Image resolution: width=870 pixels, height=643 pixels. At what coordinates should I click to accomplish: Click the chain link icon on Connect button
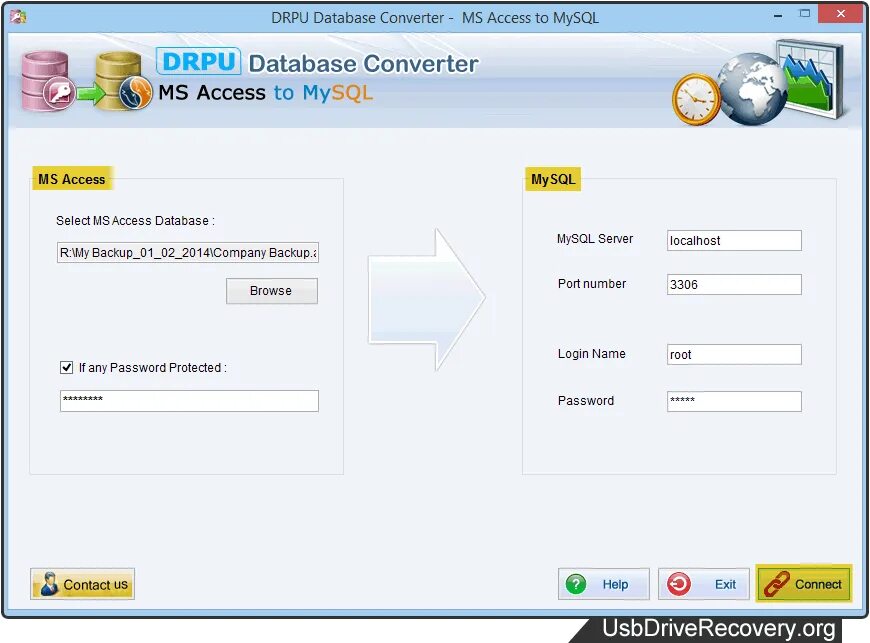pyautogui.click(x=777, y=584)
